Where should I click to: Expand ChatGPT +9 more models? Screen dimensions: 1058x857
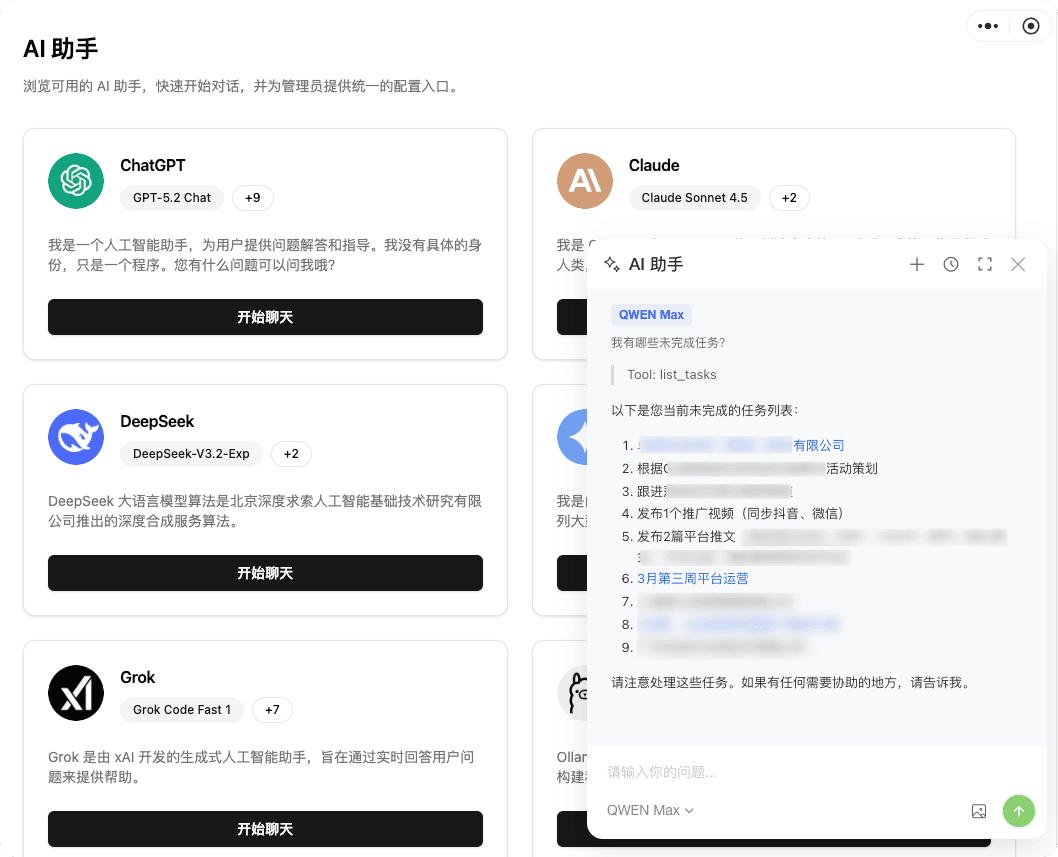point(252,198)
